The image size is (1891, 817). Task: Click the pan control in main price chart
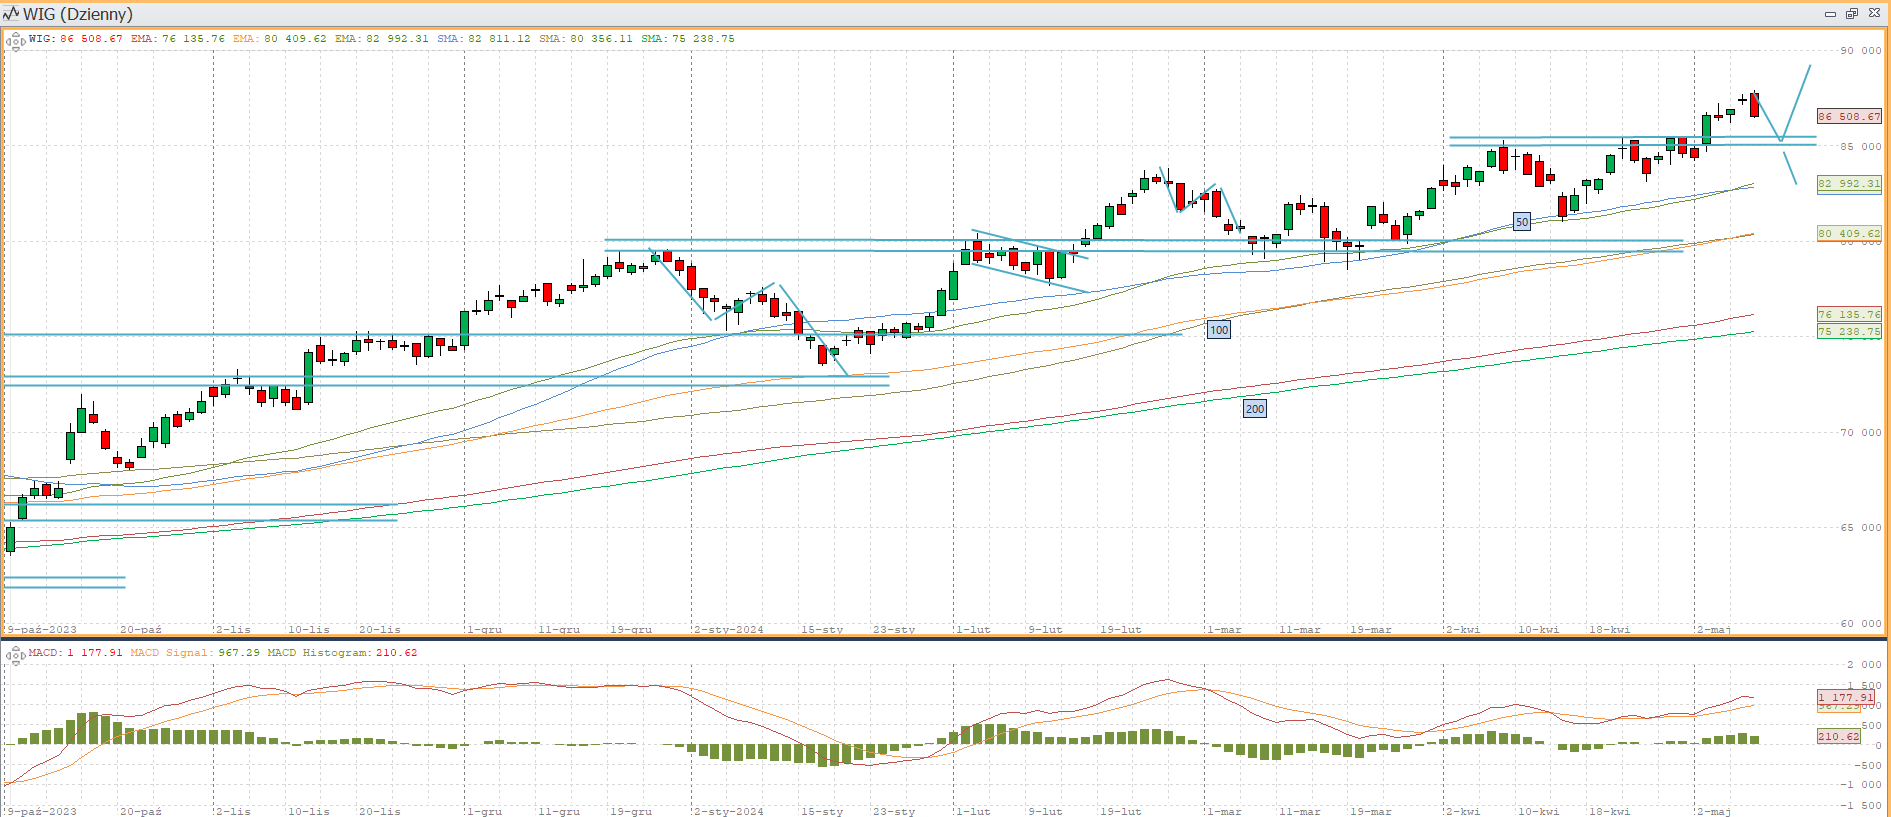pyautogui.click(x=15, y=41)
